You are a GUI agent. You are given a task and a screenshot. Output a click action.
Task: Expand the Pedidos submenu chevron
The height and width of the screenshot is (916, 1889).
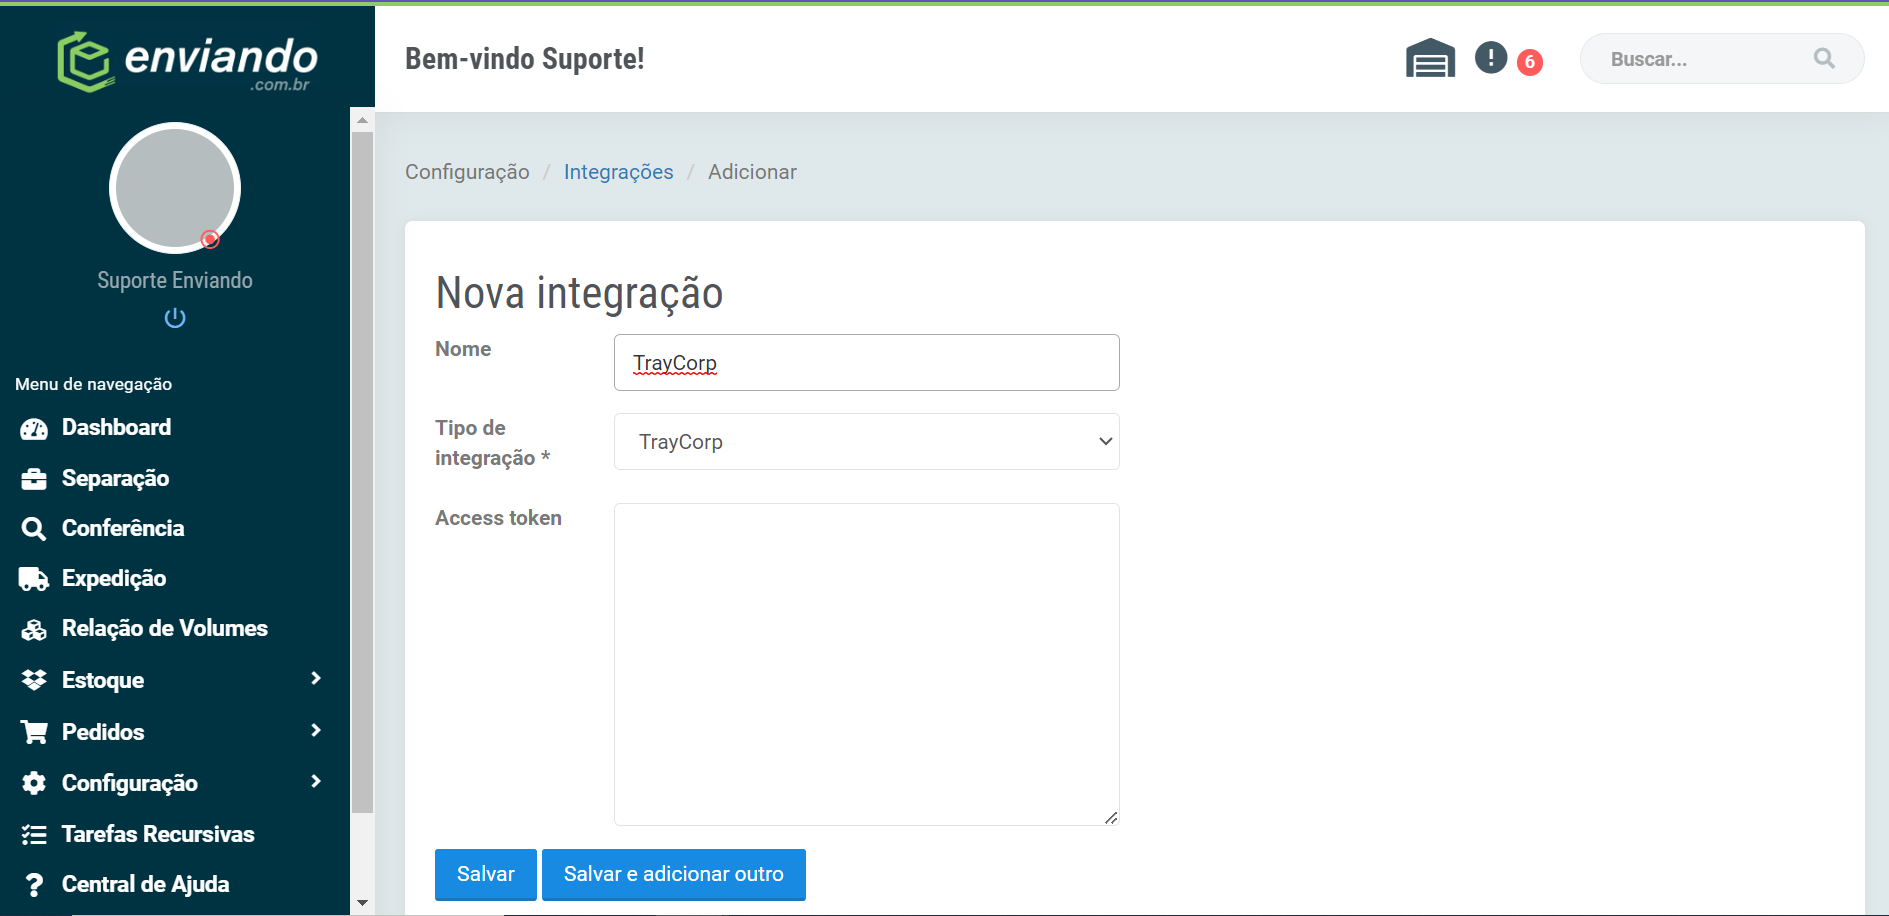coord(316,731)
